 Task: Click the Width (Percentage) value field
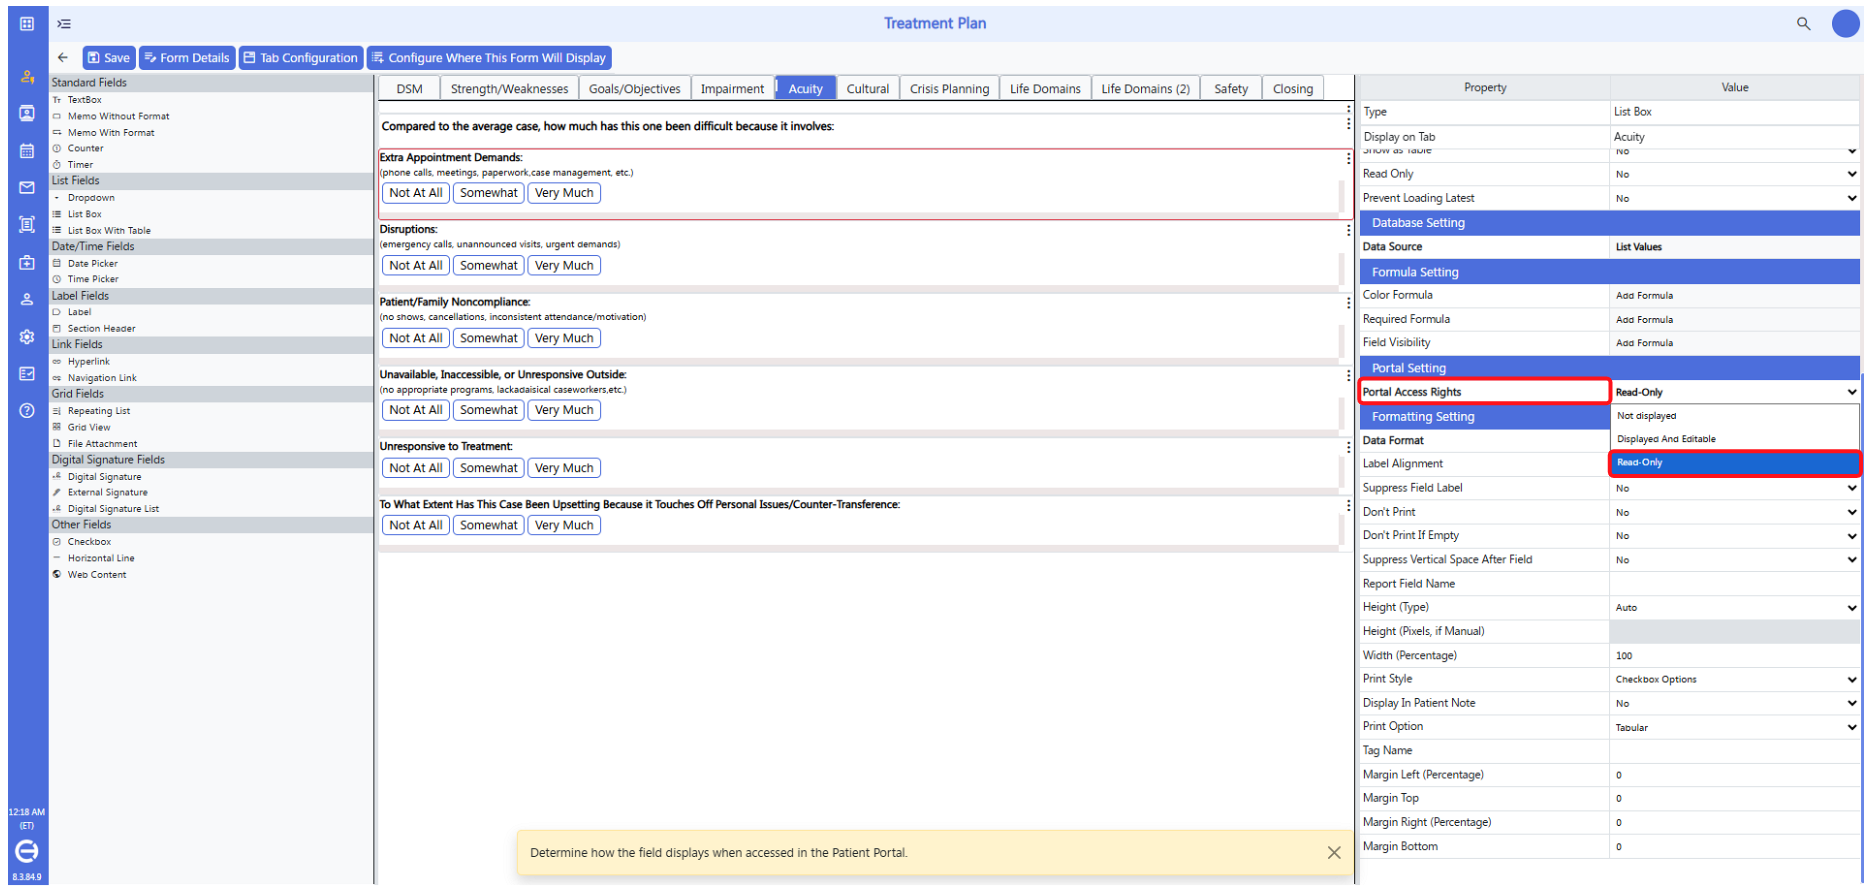1735,656
